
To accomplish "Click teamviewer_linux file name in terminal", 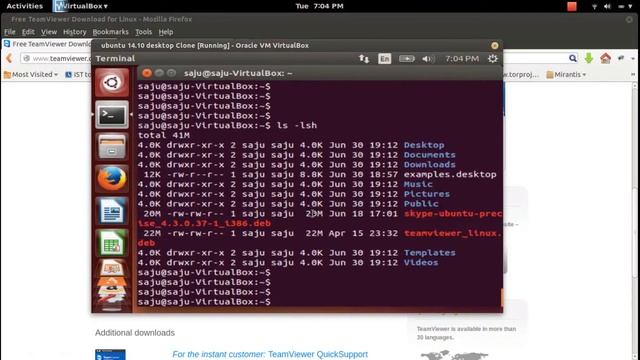I will 453,233.
